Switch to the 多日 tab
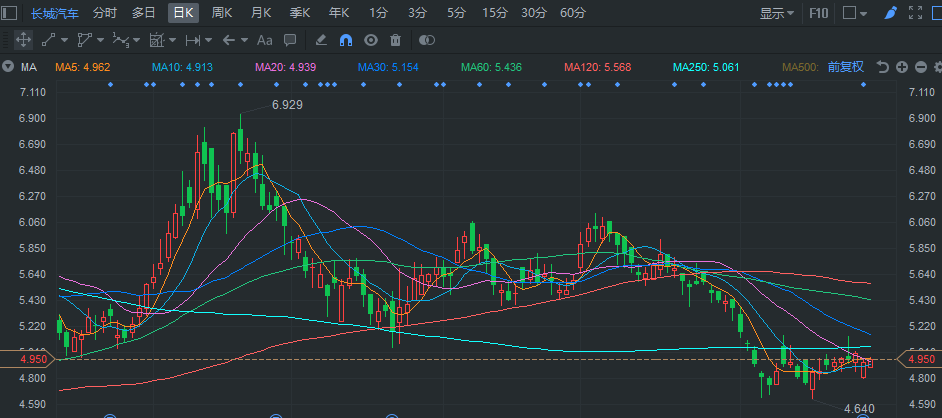Viewport: 942px width, 418px height. click(144, 13)
